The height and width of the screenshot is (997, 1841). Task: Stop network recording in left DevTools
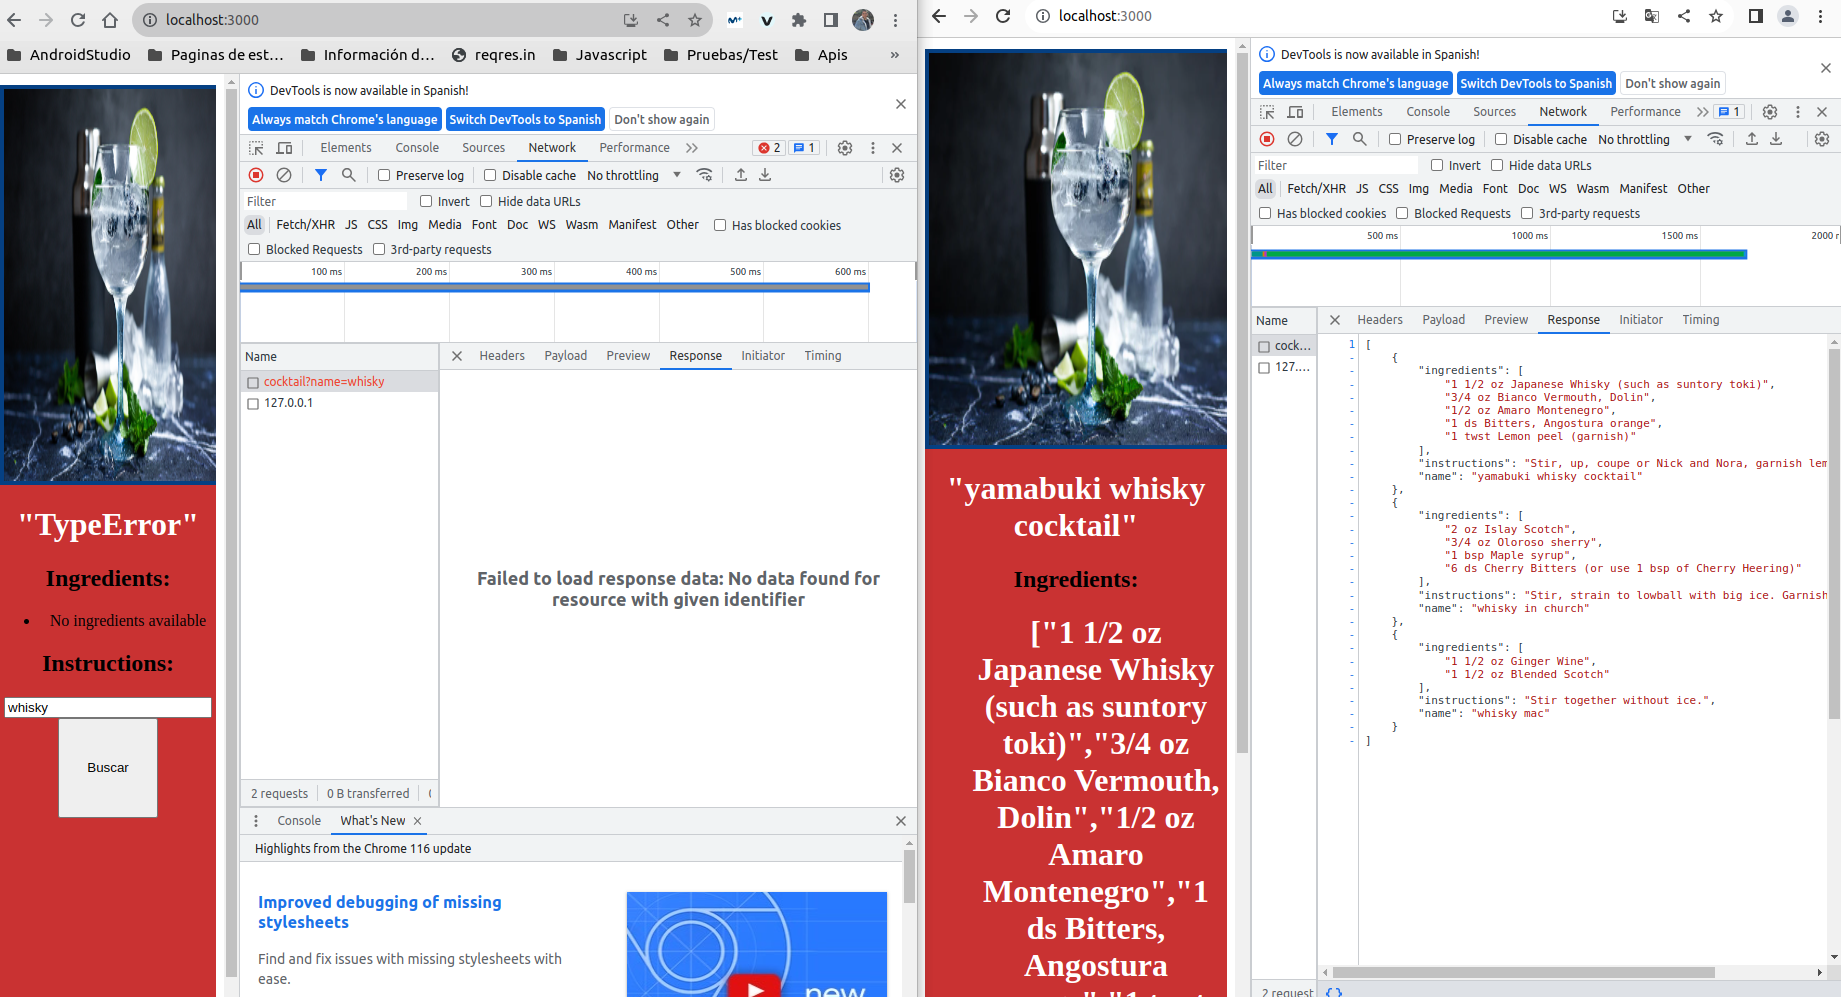[x=256, y=175]
